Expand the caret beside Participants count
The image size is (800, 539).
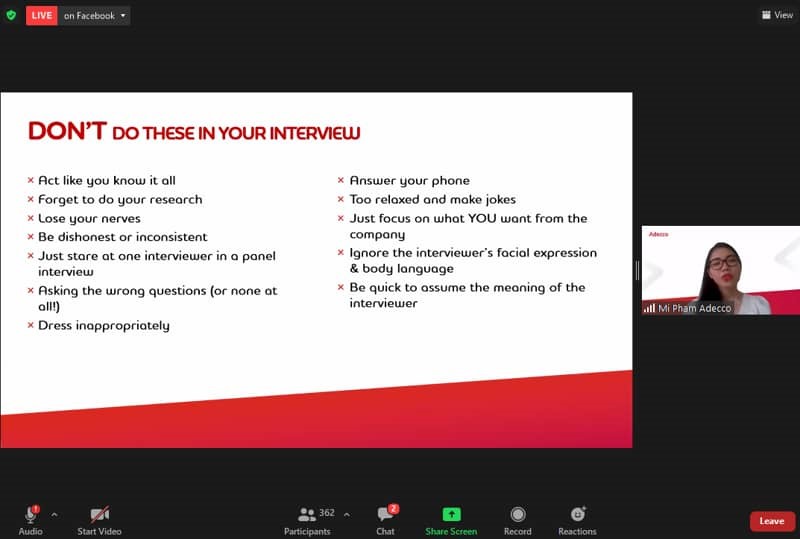coord(346,514)
